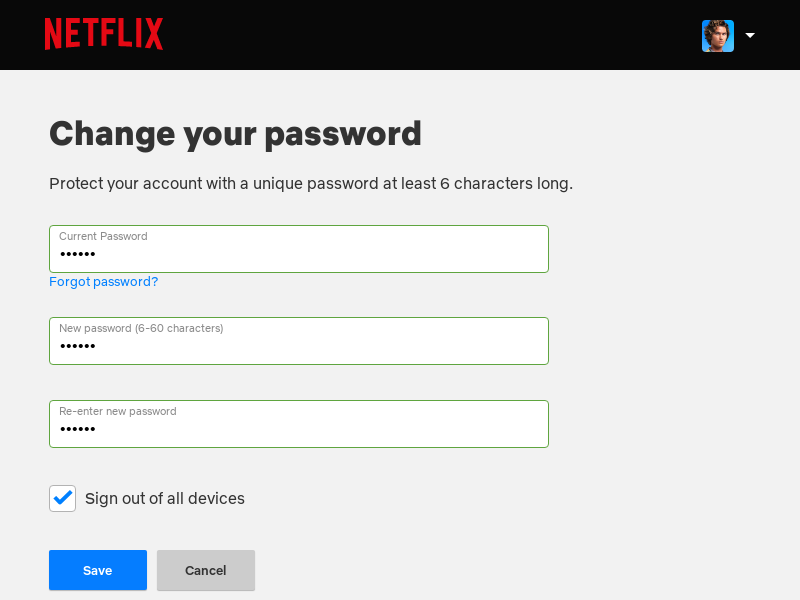Click the empty black header bar area
800x600 pixels.
pyautogui.click(x=430, y=35)
